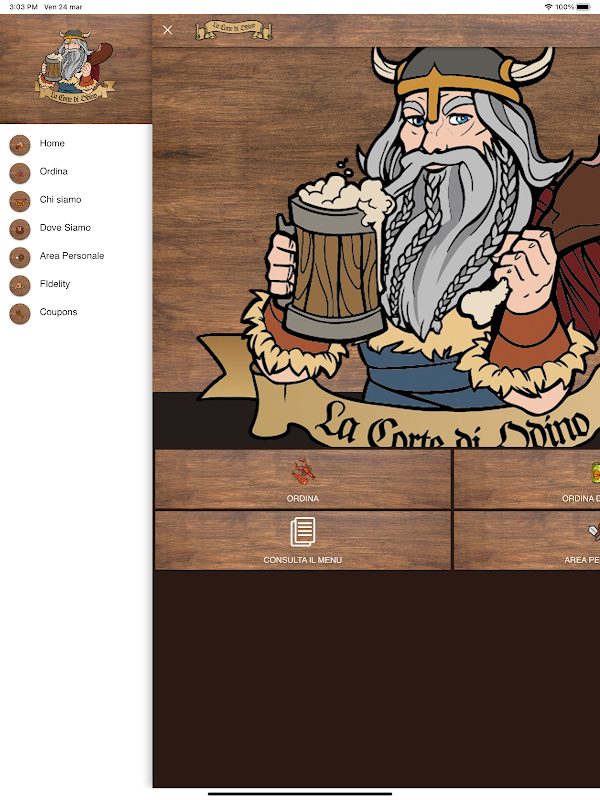The image size is (600, 800).
Task: Click the round icon next to Chi siamo
Action: tap(20, 201)
